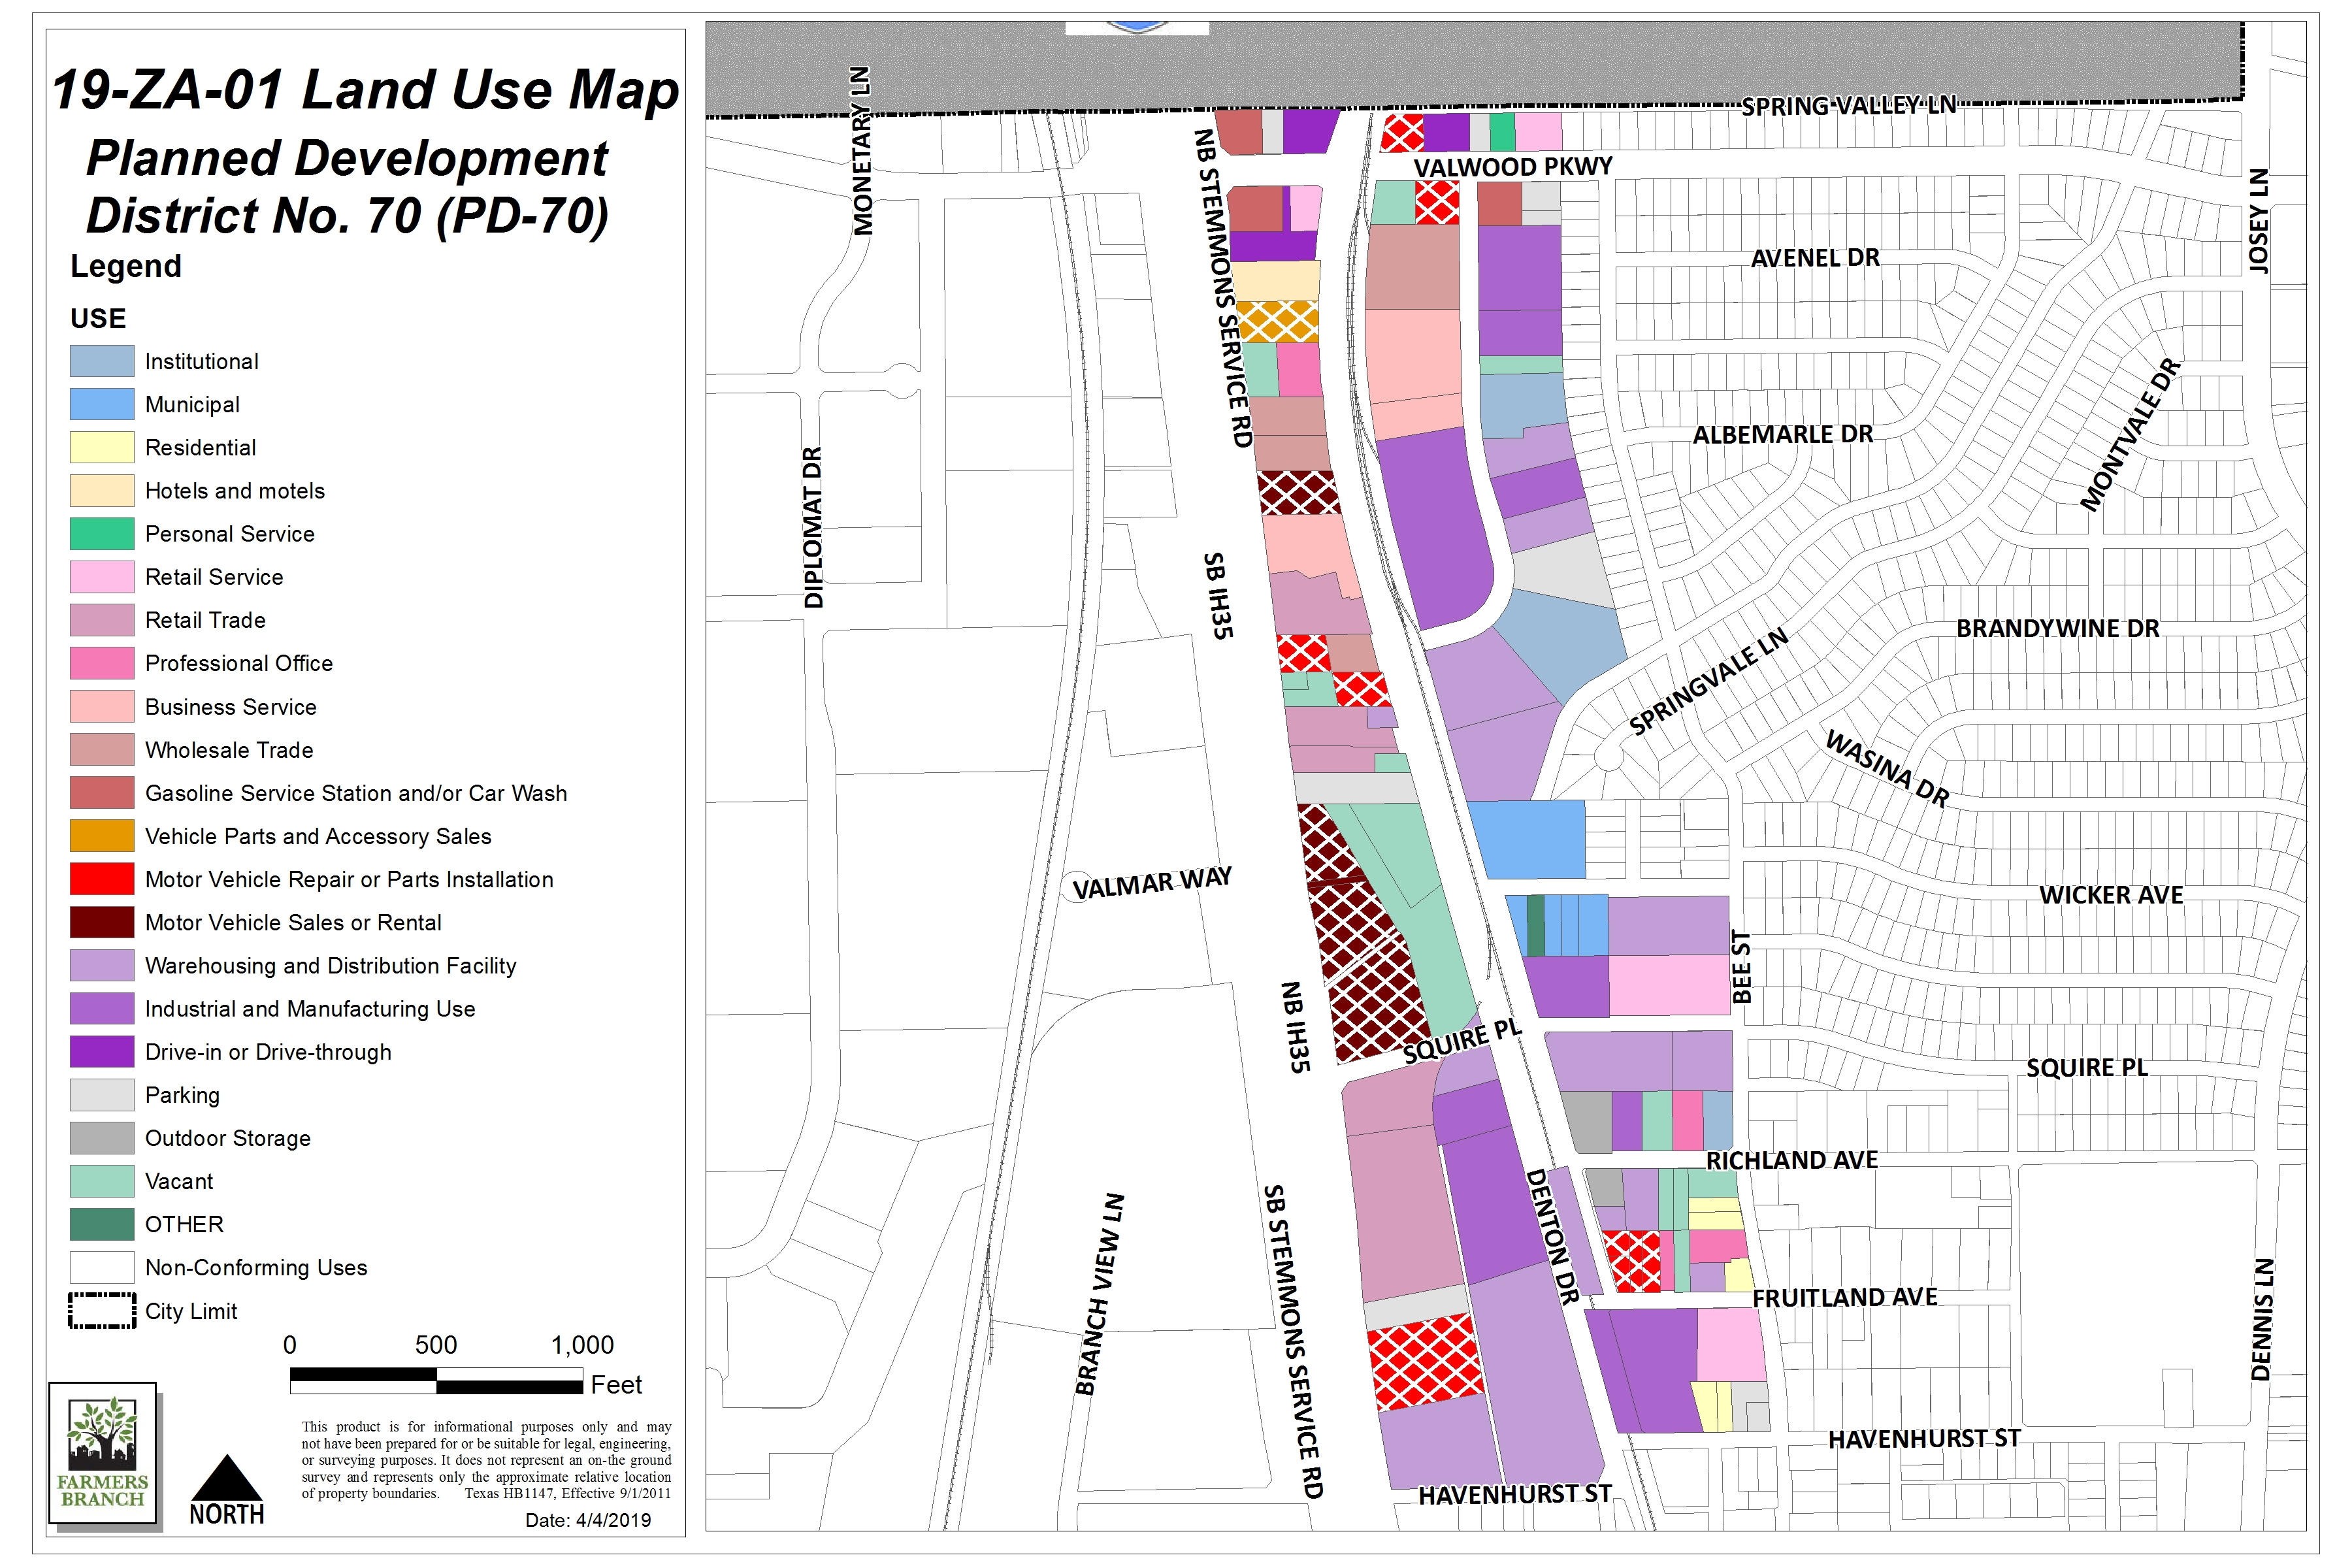
Task: Click the OTHER dark green legend swatch
Action: [x=102, y=1224]
